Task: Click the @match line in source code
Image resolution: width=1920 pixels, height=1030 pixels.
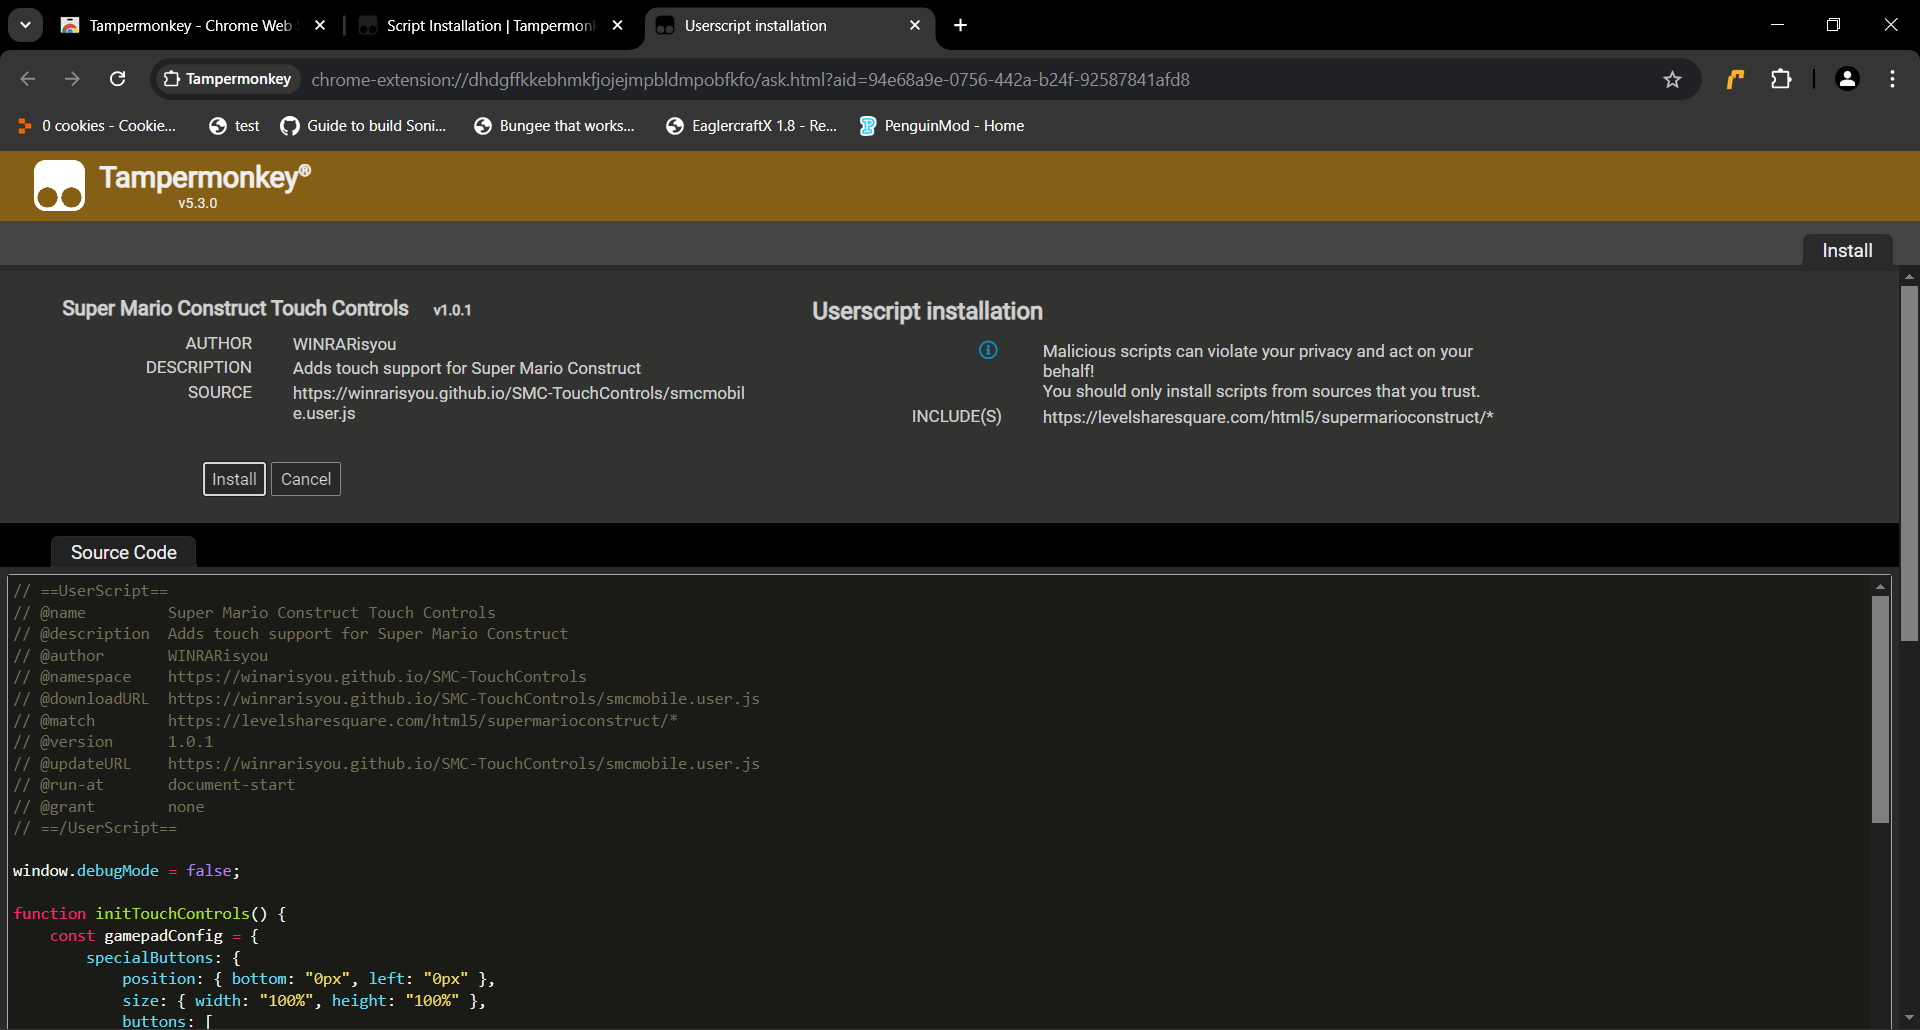Action: (346, 721)
